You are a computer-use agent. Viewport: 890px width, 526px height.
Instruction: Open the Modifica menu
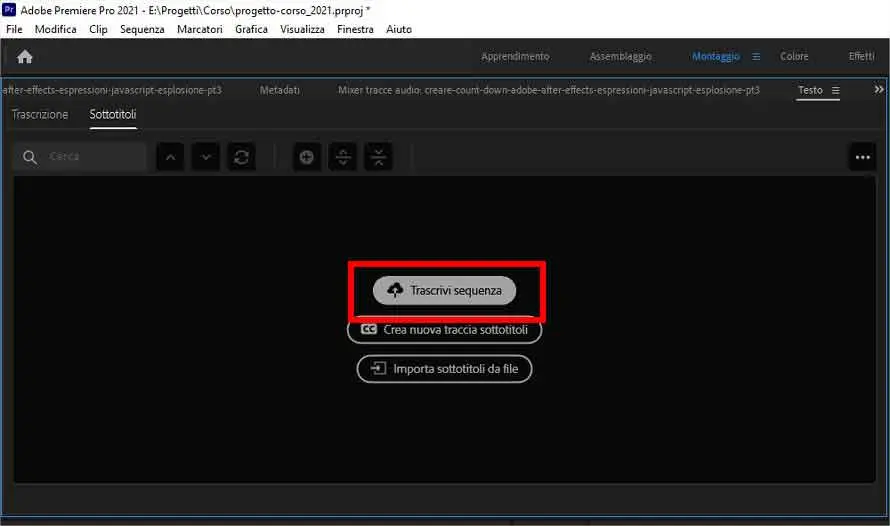[56, 29]
